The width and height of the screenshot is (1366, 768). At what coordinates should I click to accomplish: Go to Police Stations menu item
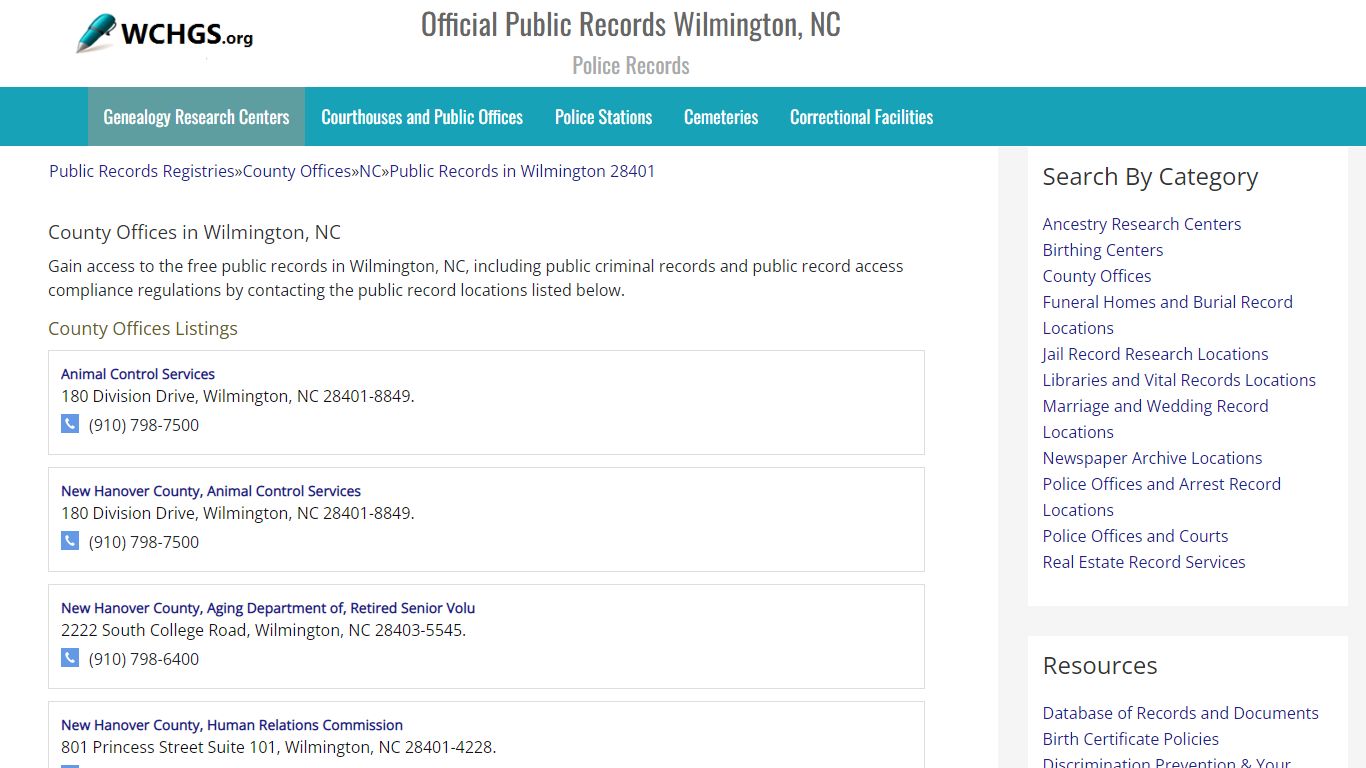pyautogui.click(x=603, y=117)
